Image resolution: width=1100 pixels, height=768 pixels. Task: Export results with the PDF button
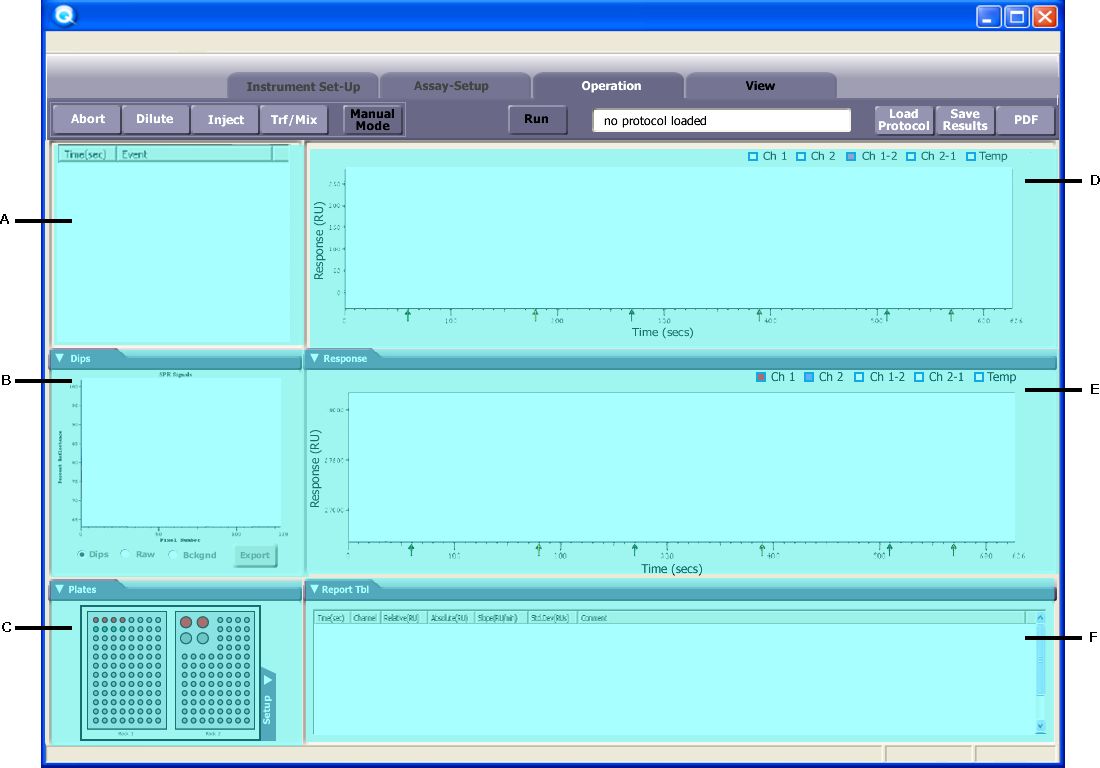click(1026, 120)
